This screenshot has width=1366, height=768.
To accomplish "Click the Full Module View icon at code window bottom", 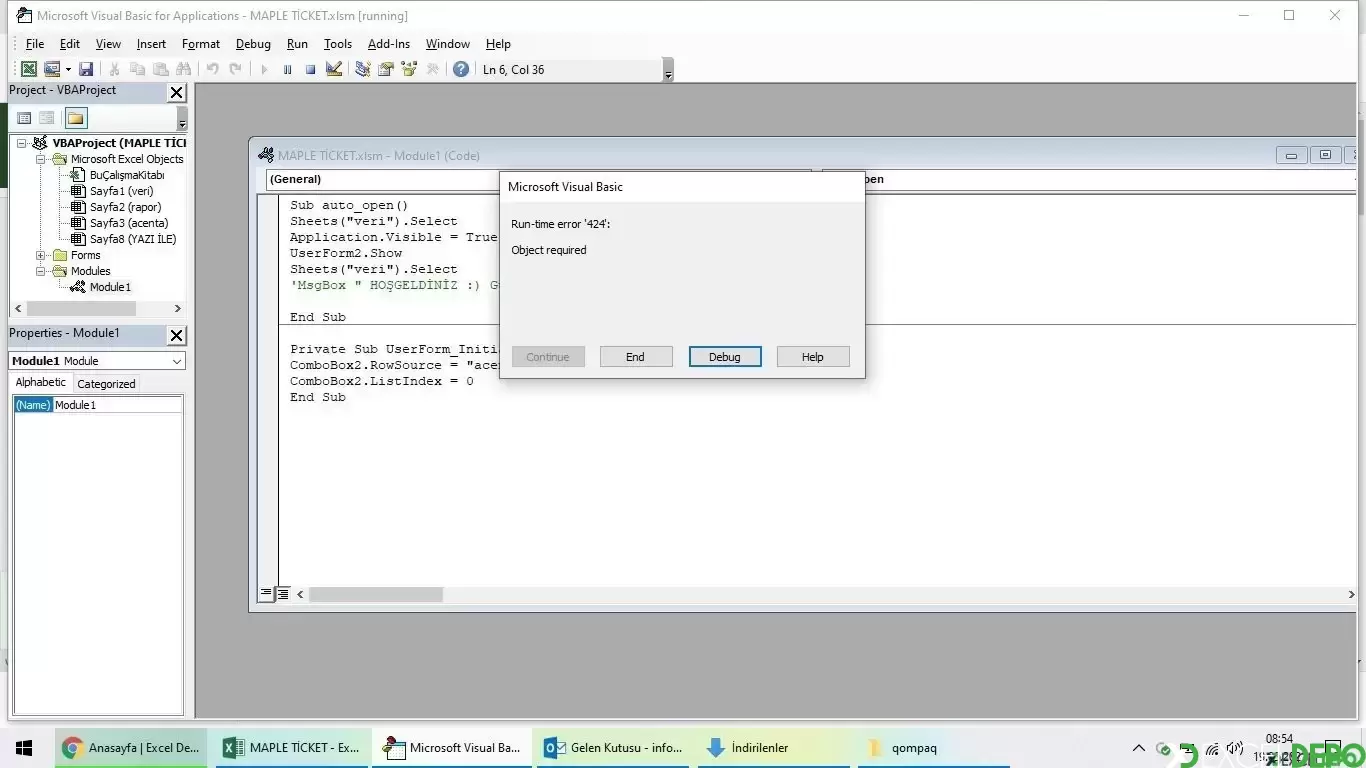I will (x=283, y=594).
